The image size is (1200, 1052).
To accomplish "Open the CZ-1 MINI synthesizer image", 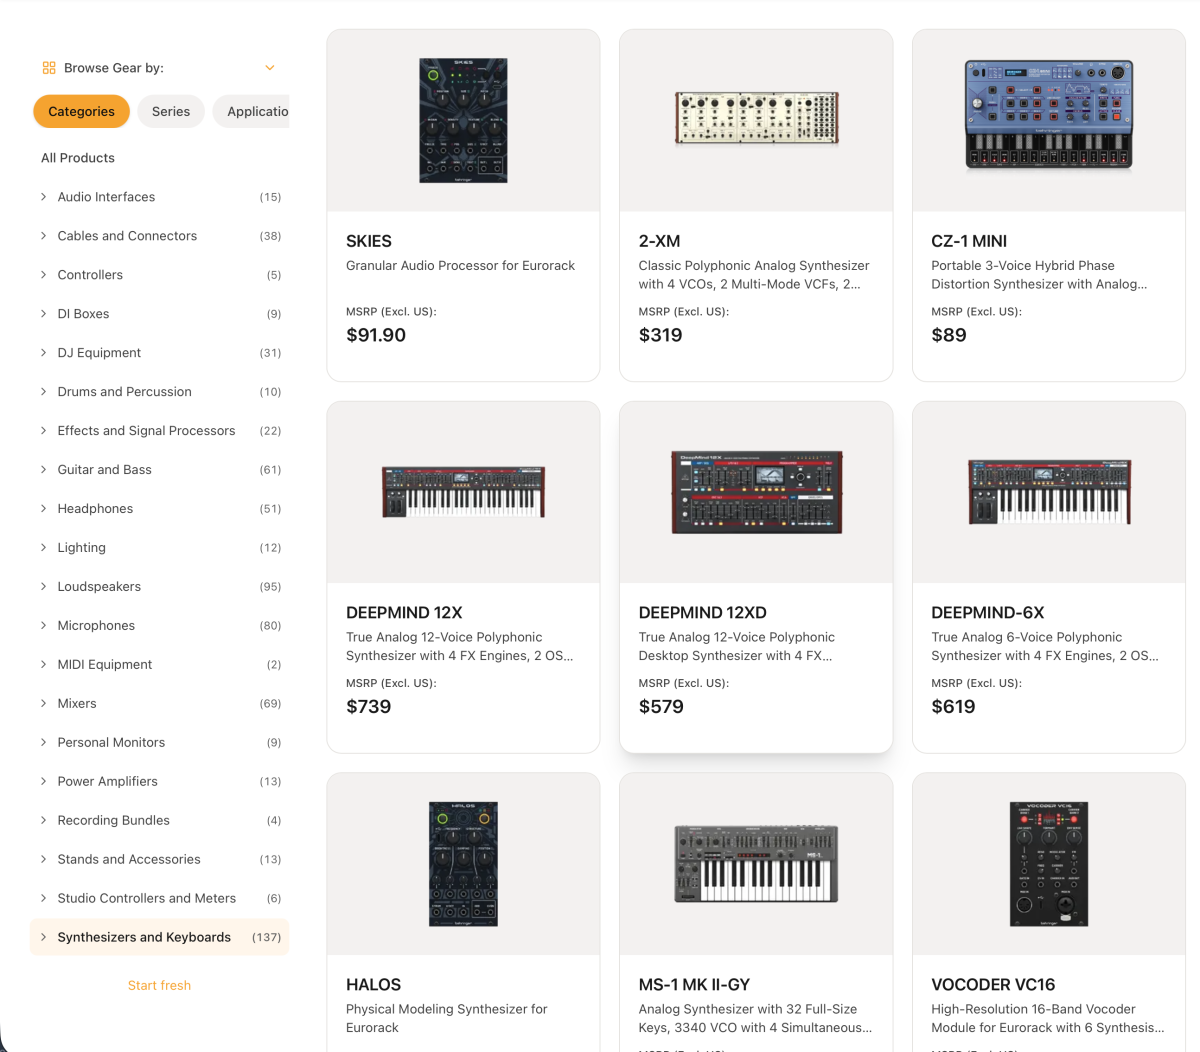I will pos(1049,115).
